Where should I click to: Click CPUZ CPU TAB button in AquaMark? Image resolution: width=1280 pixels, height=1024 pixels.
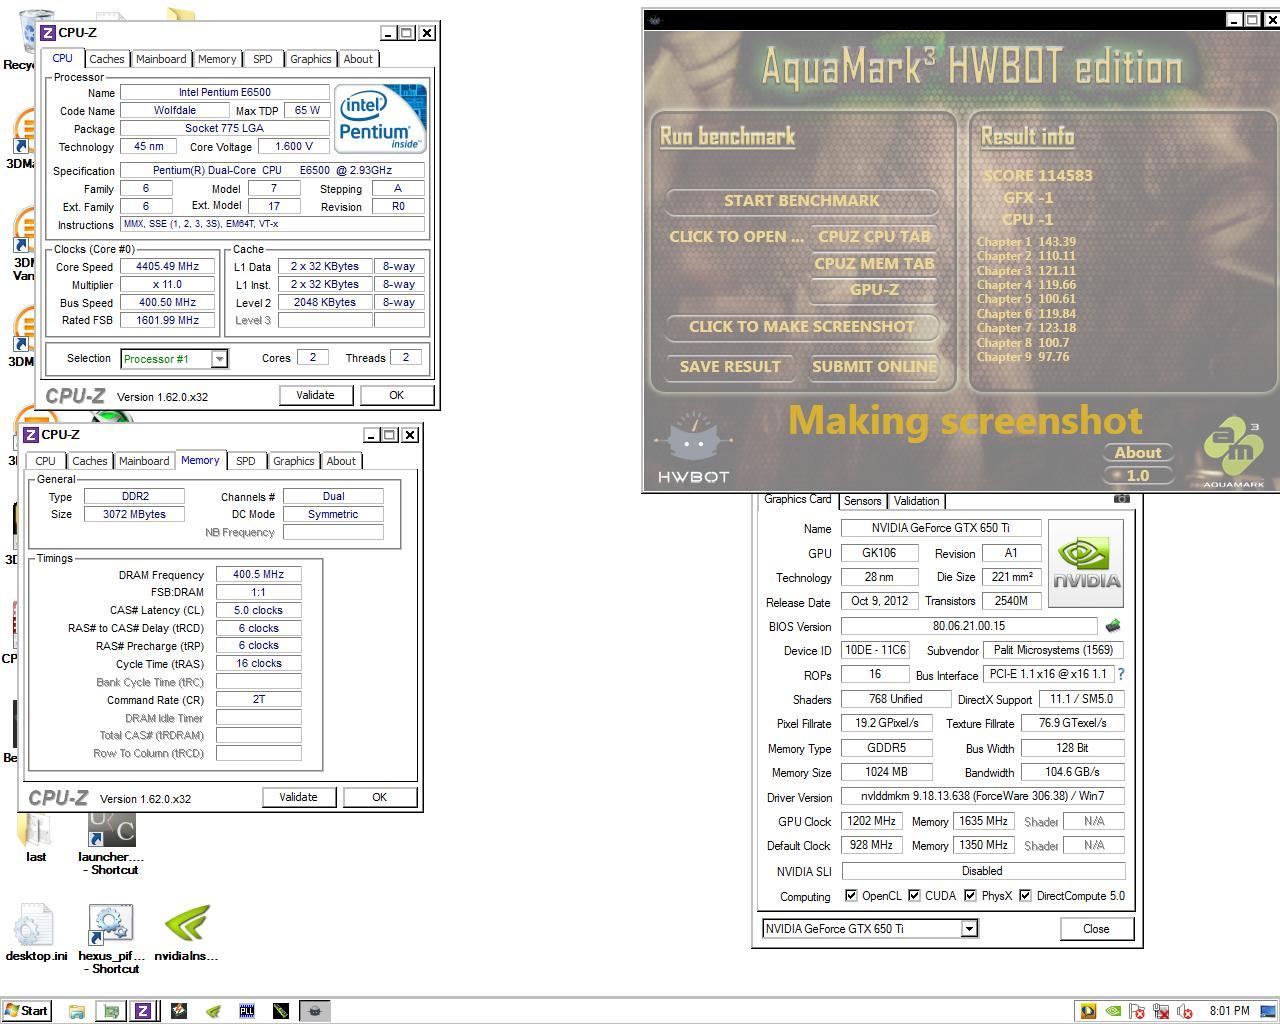point(874,237)
